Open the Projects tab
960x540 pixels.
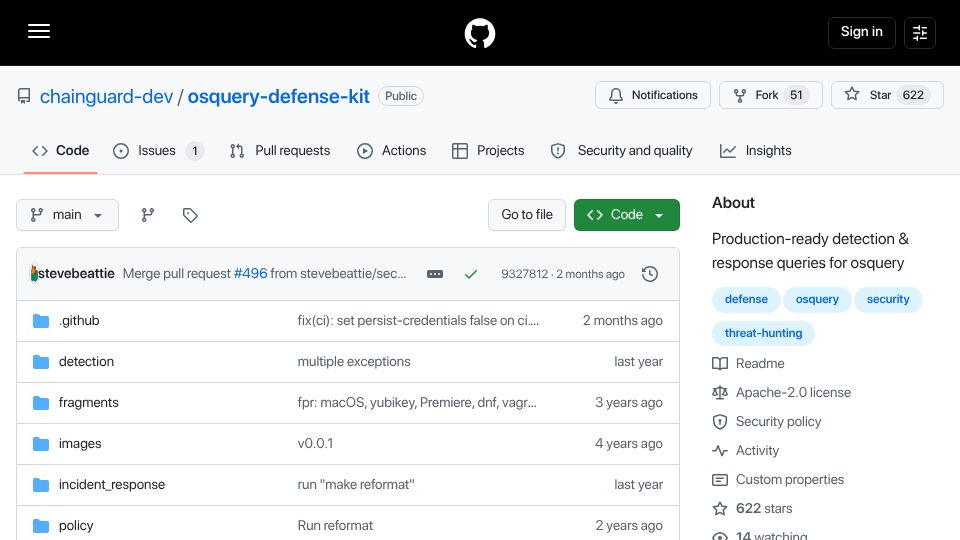pyautogui.click(x=488, y=151)
